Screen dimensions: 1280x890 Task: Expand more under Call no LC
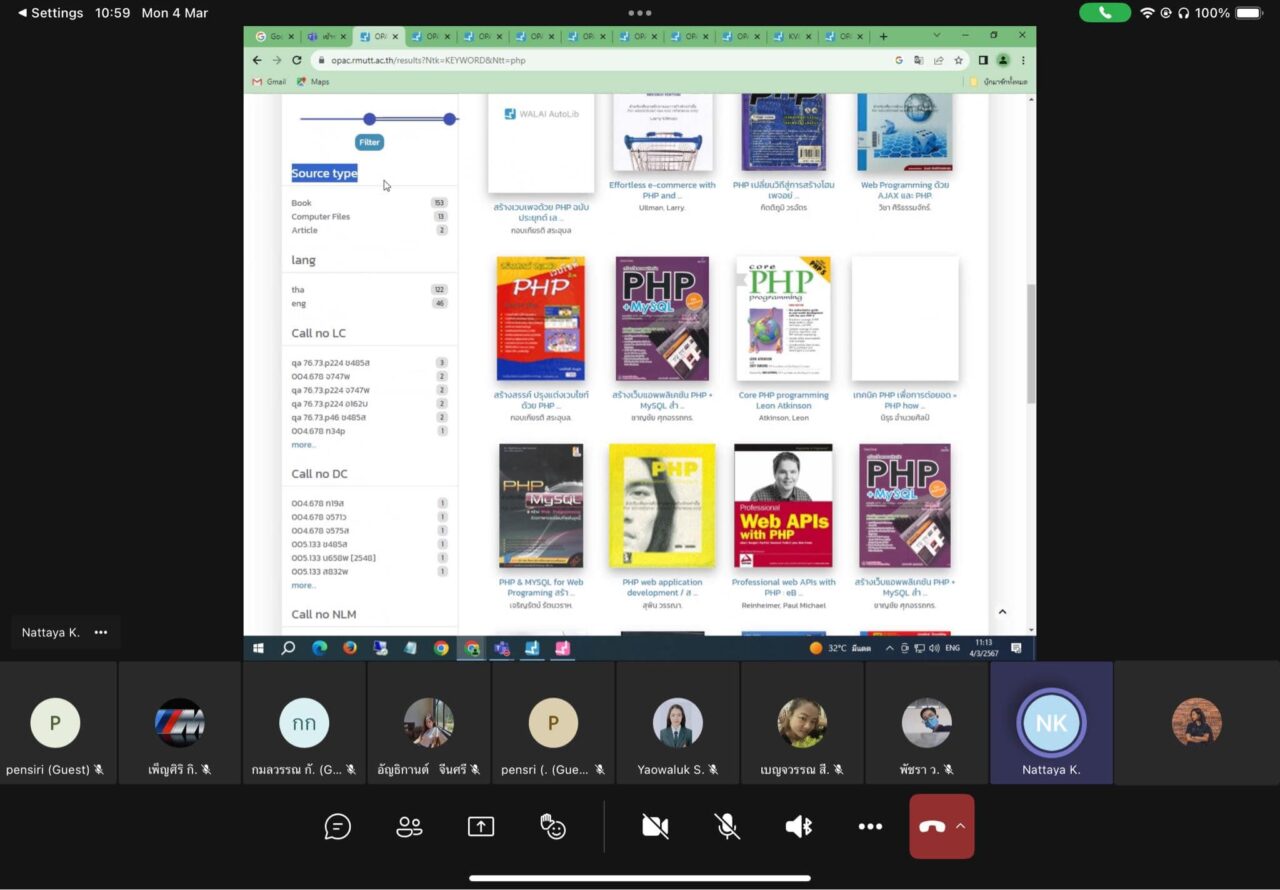(x=303, y=444)
